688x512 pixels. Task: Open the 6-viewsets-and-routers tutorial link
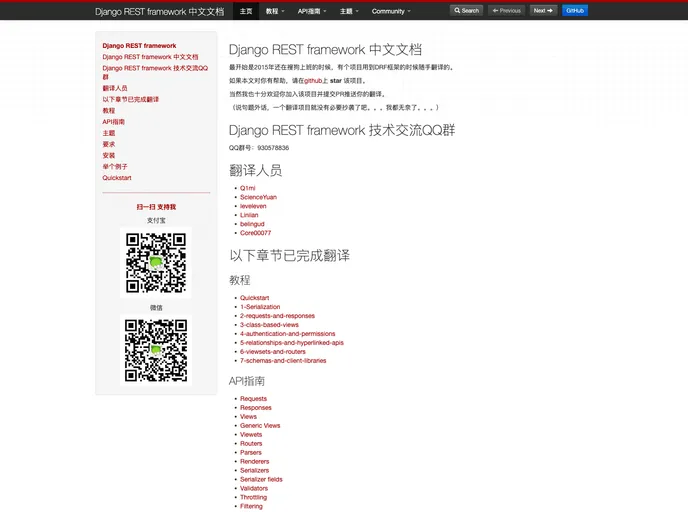point(272,352)
